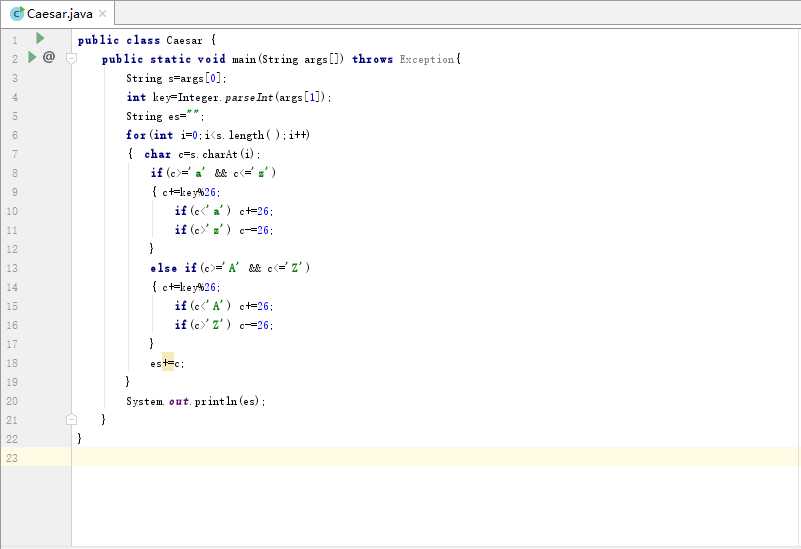This screenshot has width=801, height=549.
Task: Place the cursor on empty line 23
Action: pyautogui.click(x=400, y=457)
